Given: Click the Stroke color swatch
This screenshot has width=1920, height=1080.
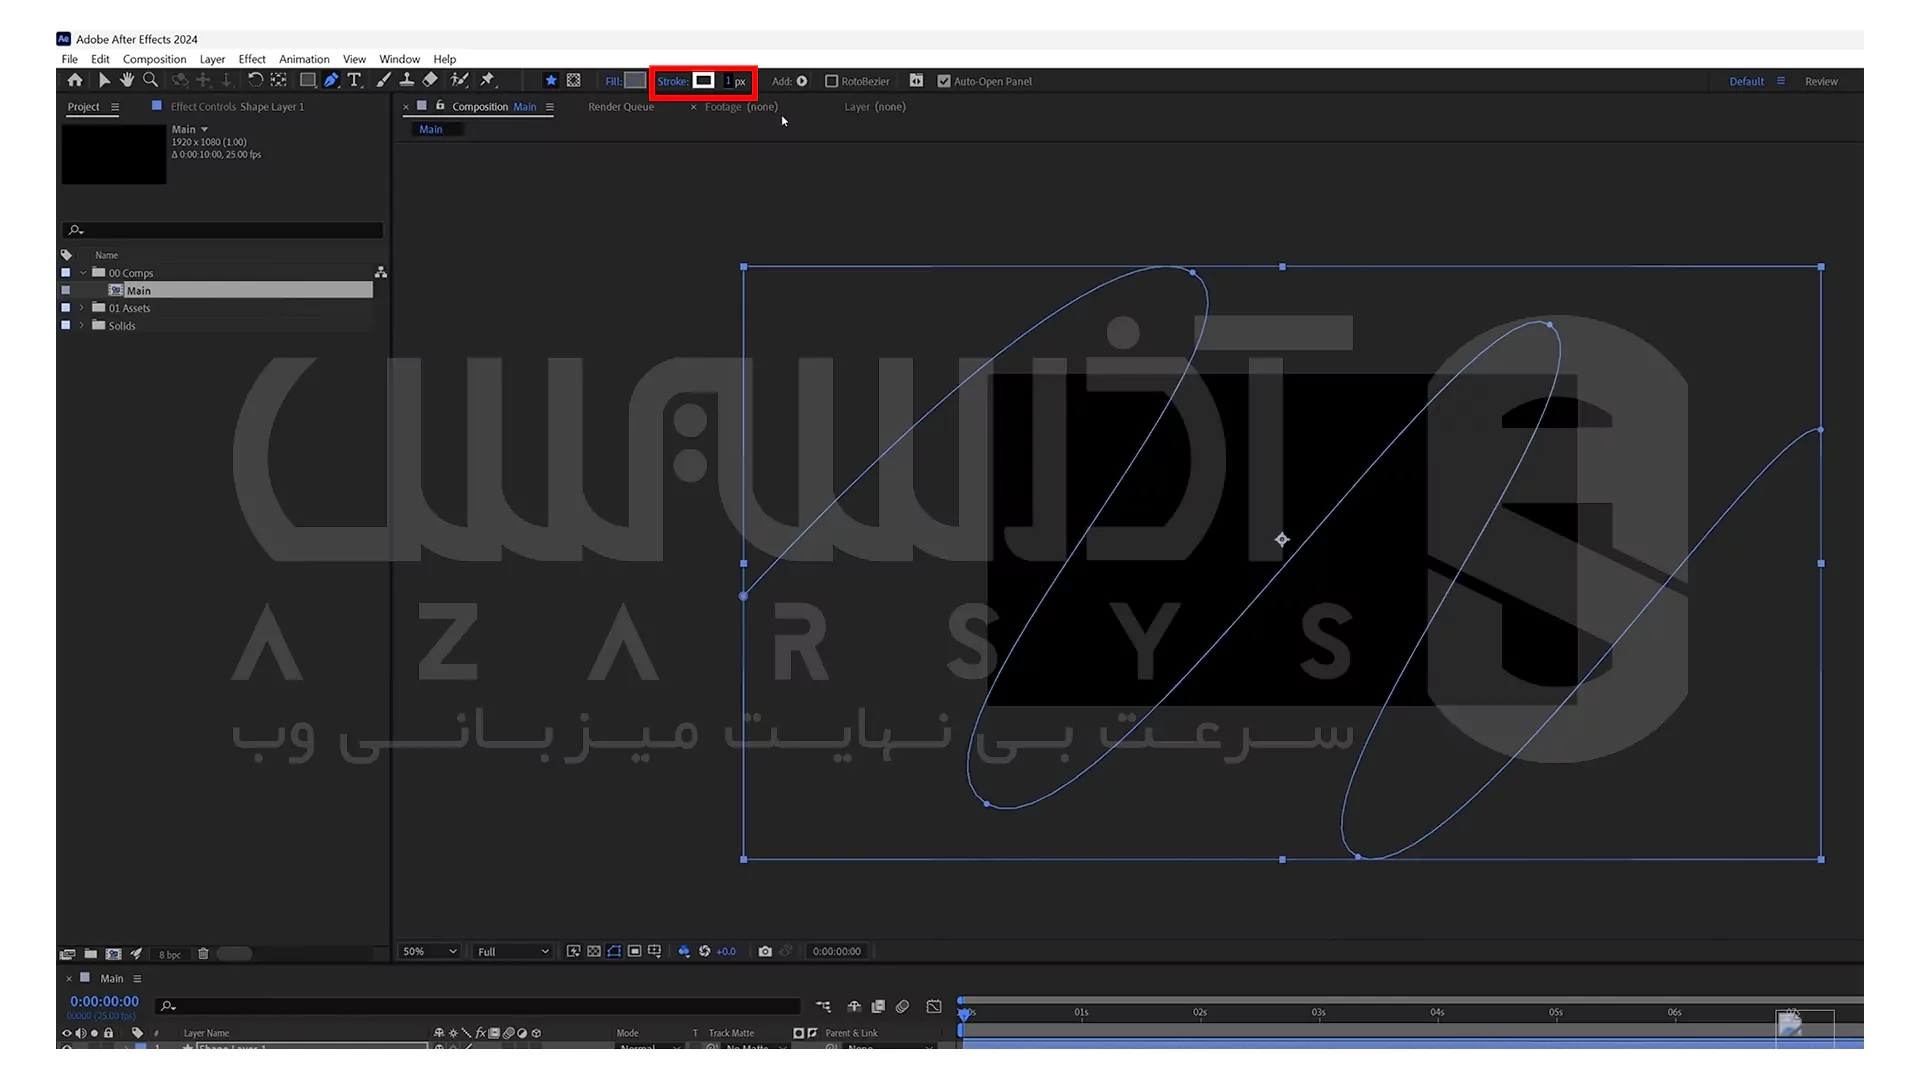Looking at the screenshot, I should [704, 81].
